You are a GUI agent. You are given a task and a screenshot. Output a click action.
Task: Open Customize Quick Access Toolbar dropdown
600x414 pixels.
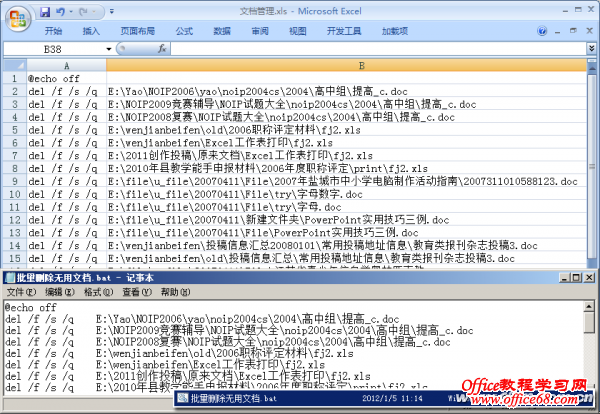(112, 11)
